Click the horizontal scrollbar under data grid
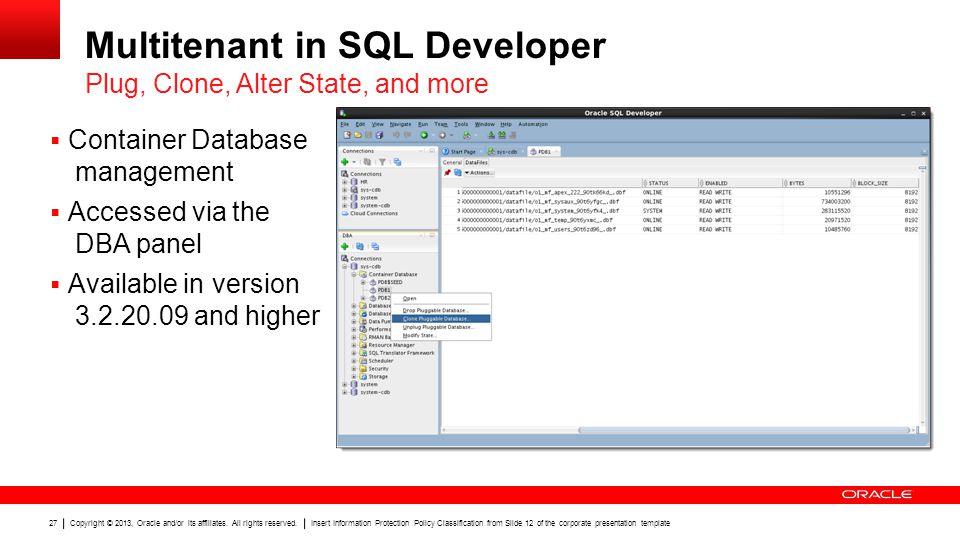The height and width of the screenshot is (540, 960). (744, 430)
